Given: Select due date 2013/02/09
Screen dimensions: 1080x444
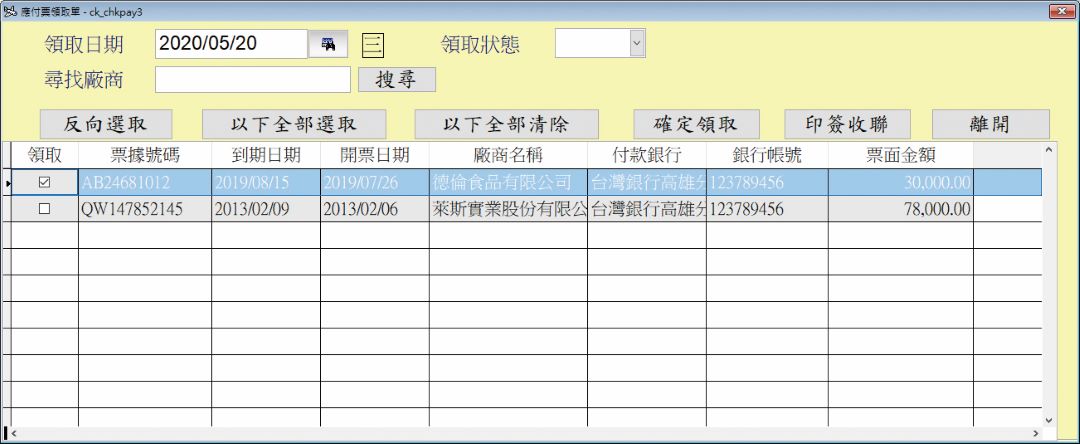Looking at the screenshot, I should pyautogui.click(x=266, y=209).
